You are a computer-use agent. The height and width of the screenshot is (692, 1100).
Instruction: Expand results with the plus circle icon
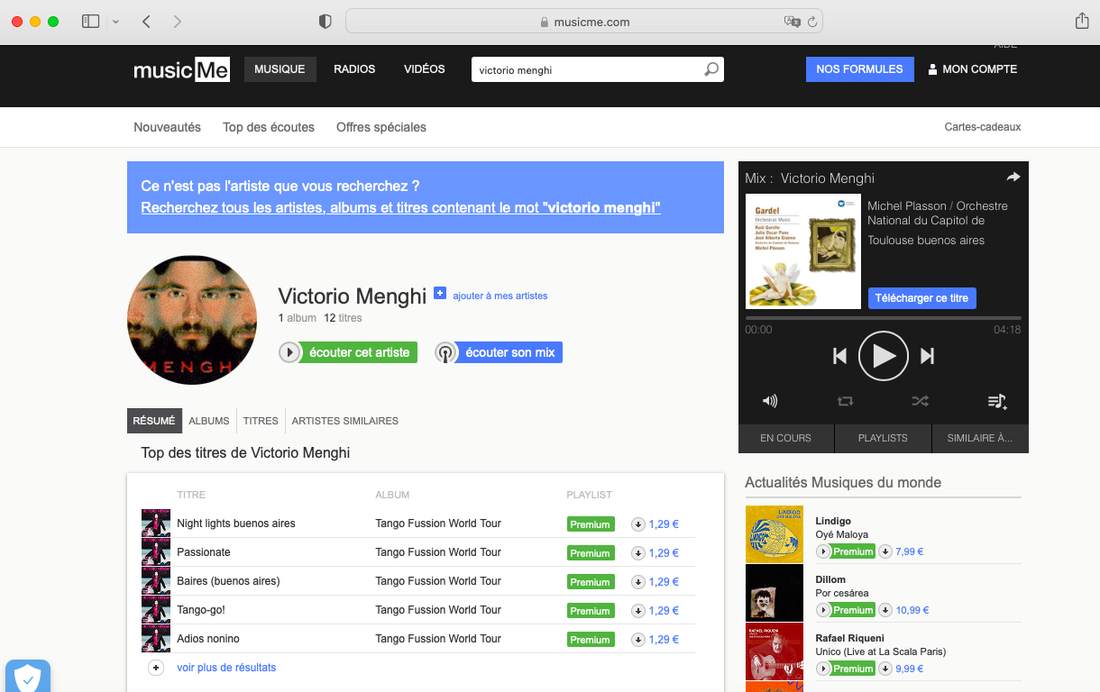156,667
